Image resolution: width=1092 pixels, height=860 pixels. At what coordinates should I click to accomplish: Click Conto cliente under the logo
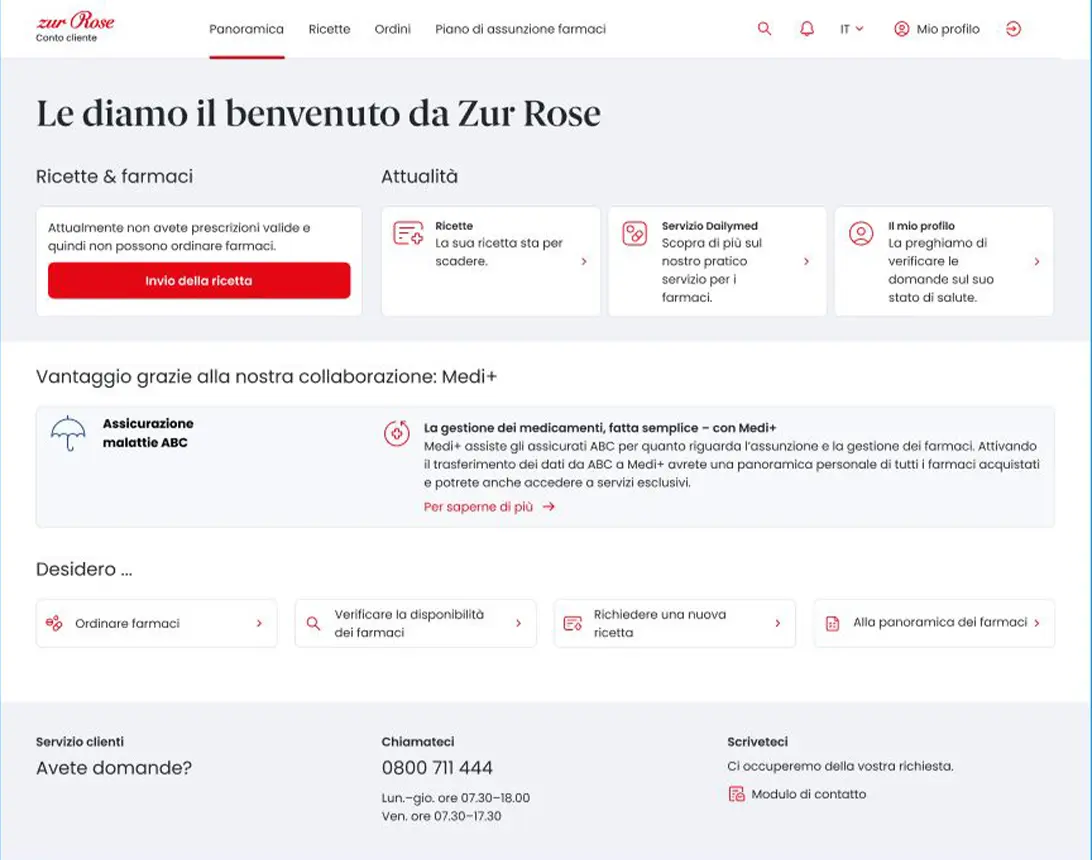coord(66,38)
